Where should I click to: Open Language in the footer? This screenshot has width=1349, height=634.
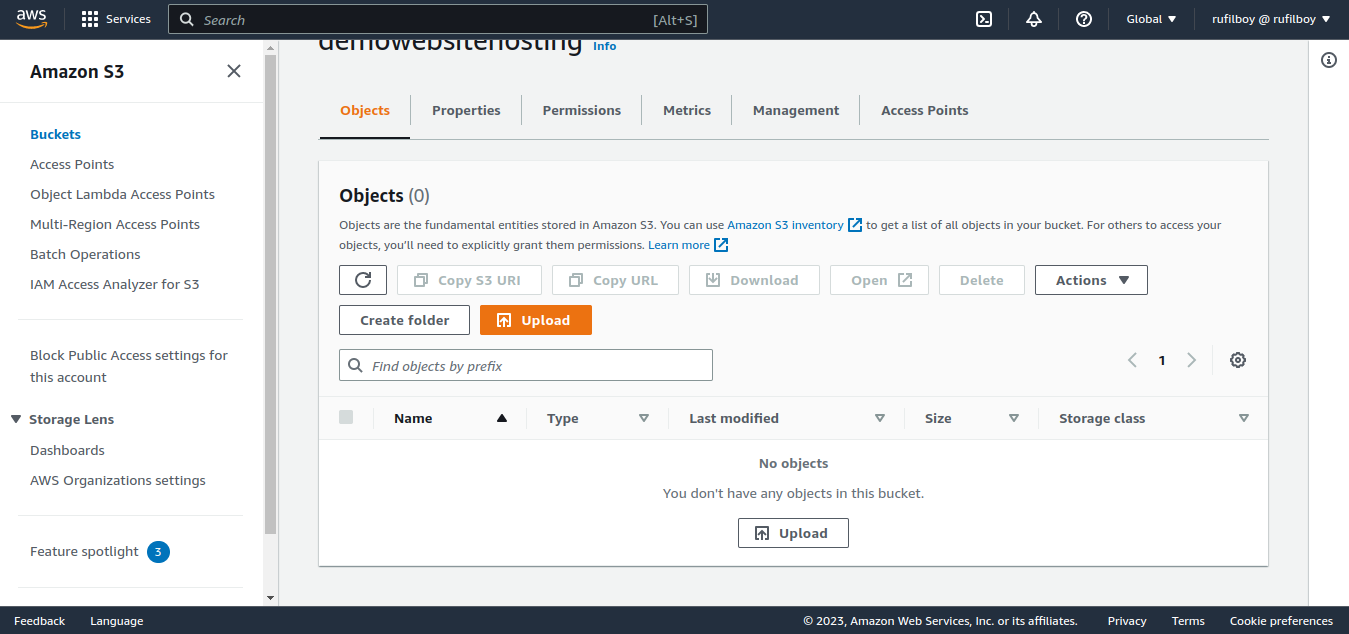[116, 621]
